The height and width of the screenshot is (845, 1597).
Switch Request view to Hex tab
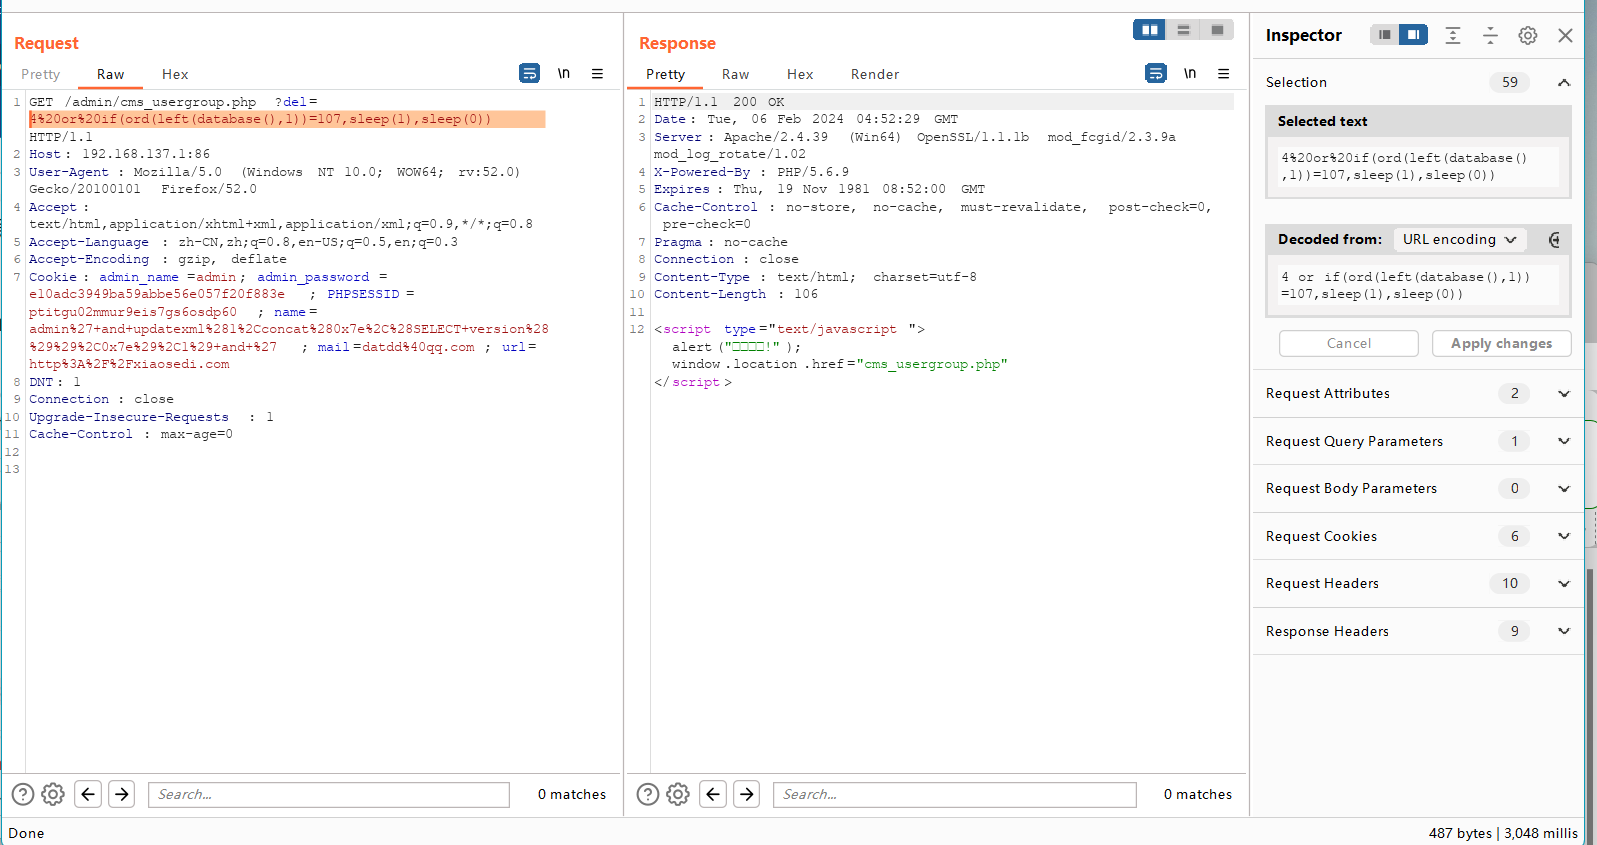(x=175, y=74)
